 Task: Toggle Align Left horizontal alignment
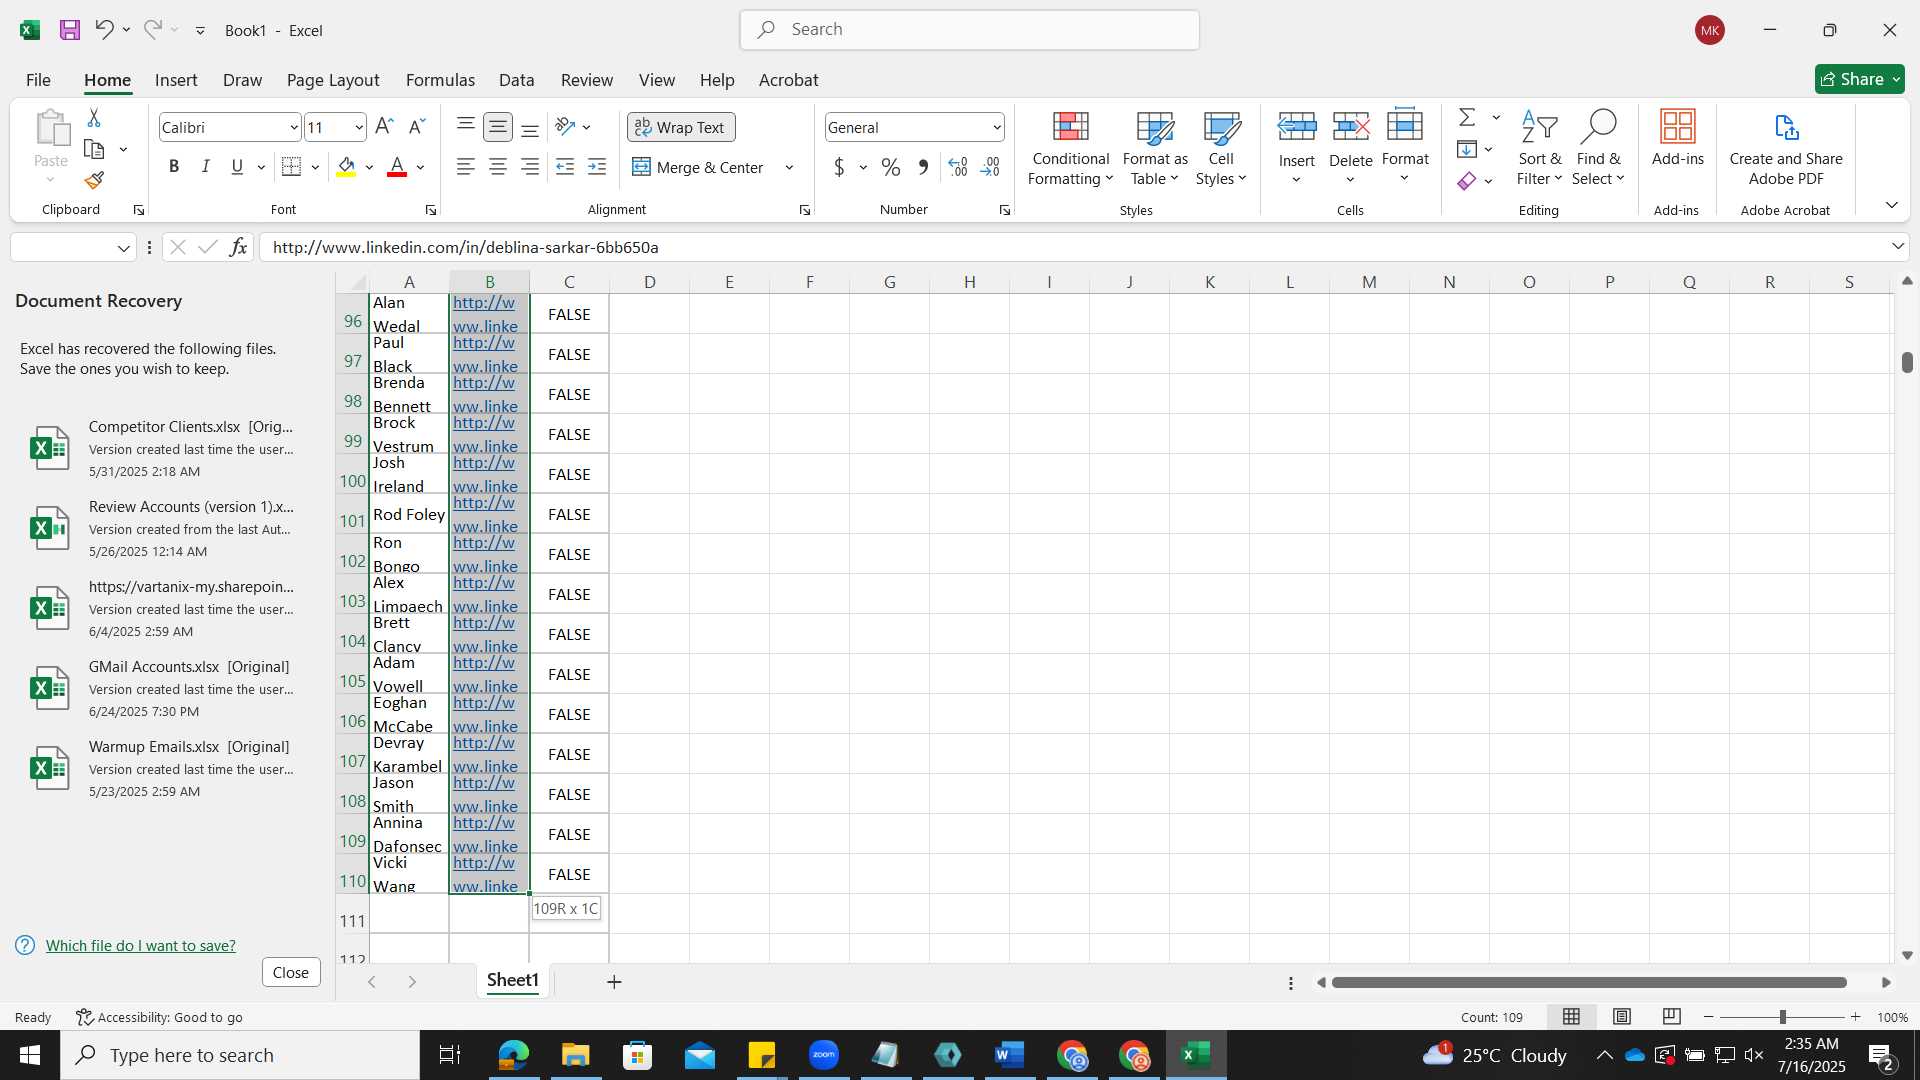coord(465,167)
